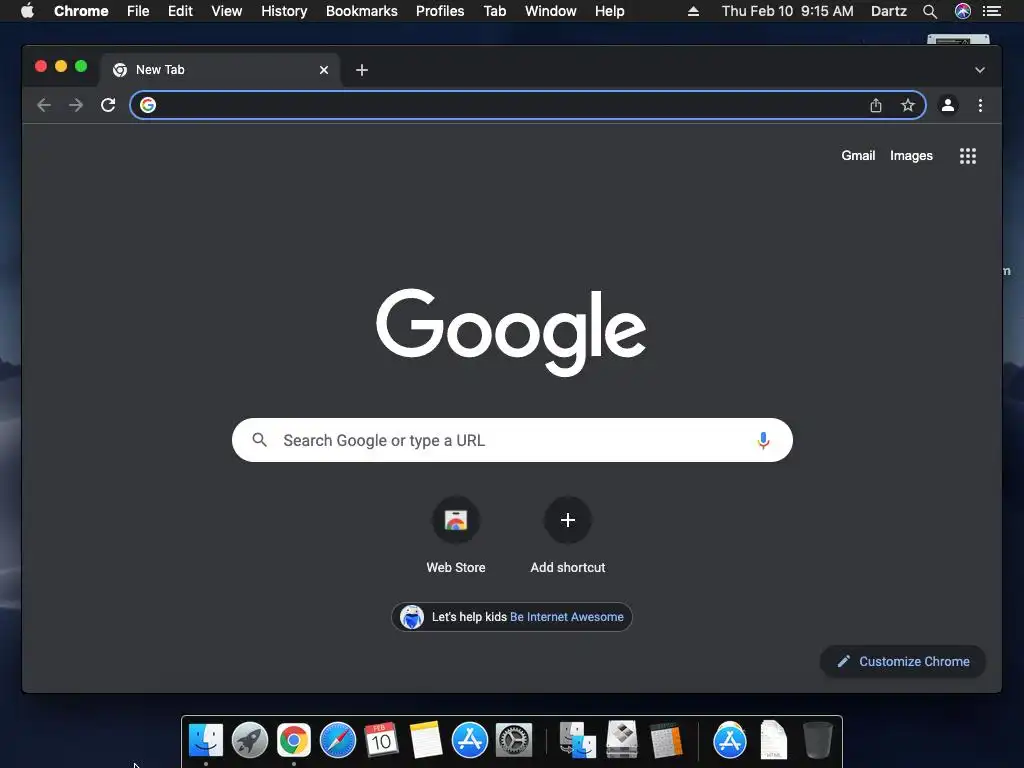Click the Dartz user name in menu bar
The height and width of the screenshot is (768, 1024).
889,11
